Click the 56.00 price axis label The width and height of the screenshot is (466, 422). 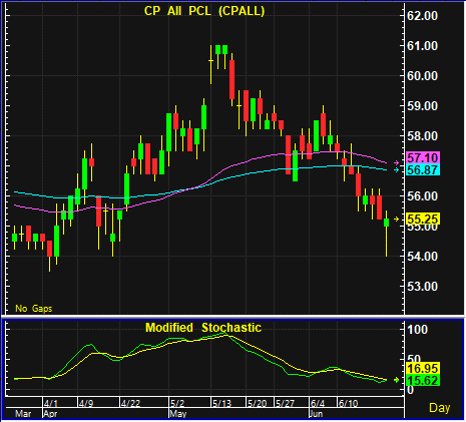click(x=422, y=196)
